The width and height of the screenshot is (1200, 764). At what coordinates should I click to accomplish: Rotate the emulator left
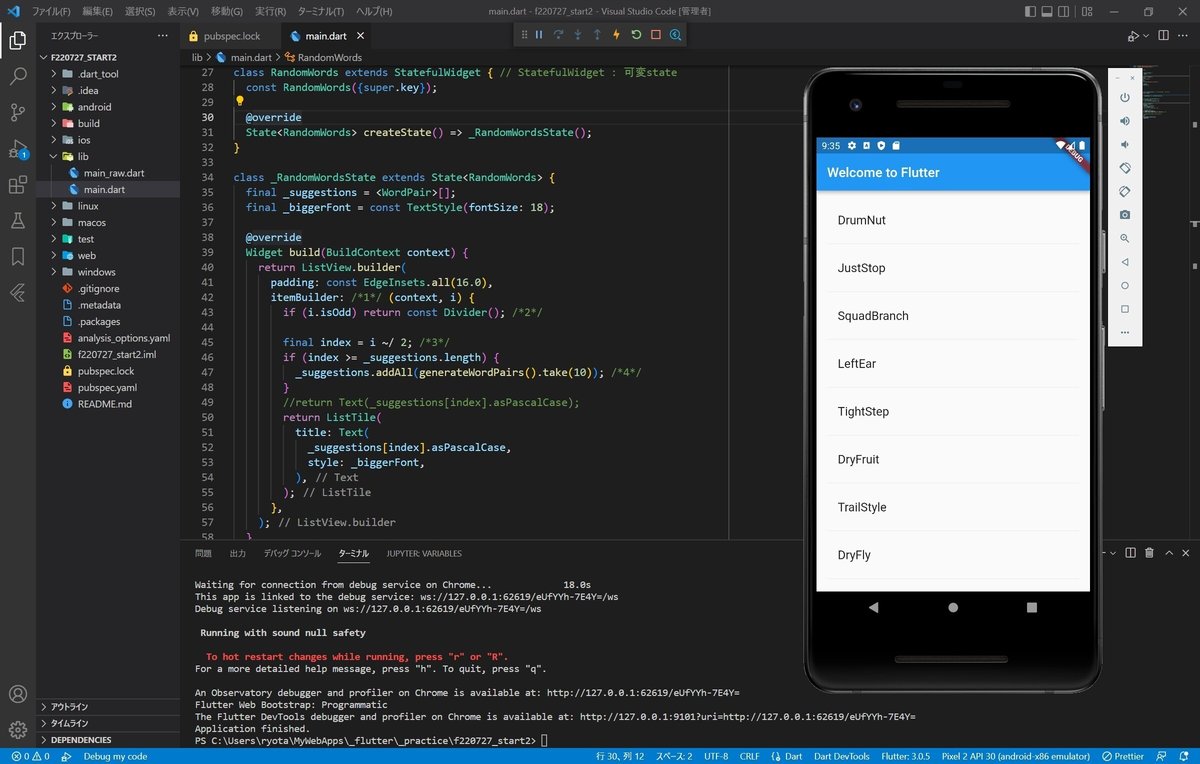coord(1125,168)
